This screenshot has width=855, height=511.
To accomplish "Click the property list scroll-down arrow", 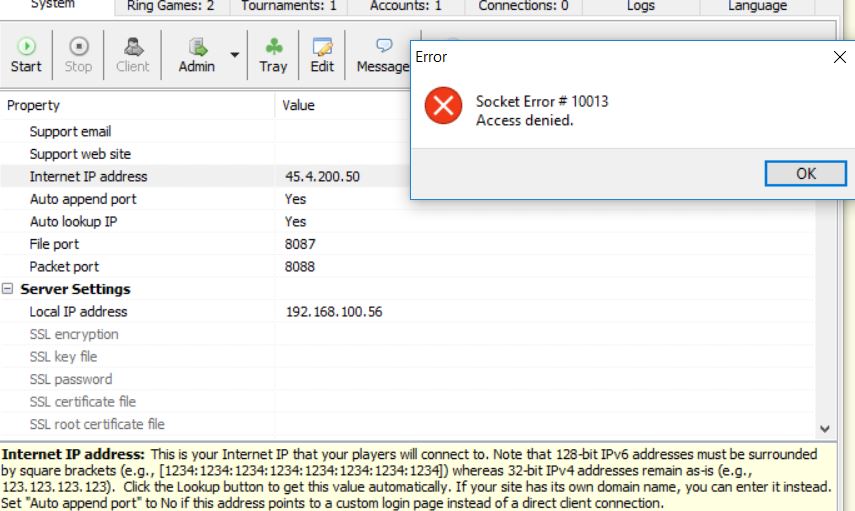I will tap(824, 429).
